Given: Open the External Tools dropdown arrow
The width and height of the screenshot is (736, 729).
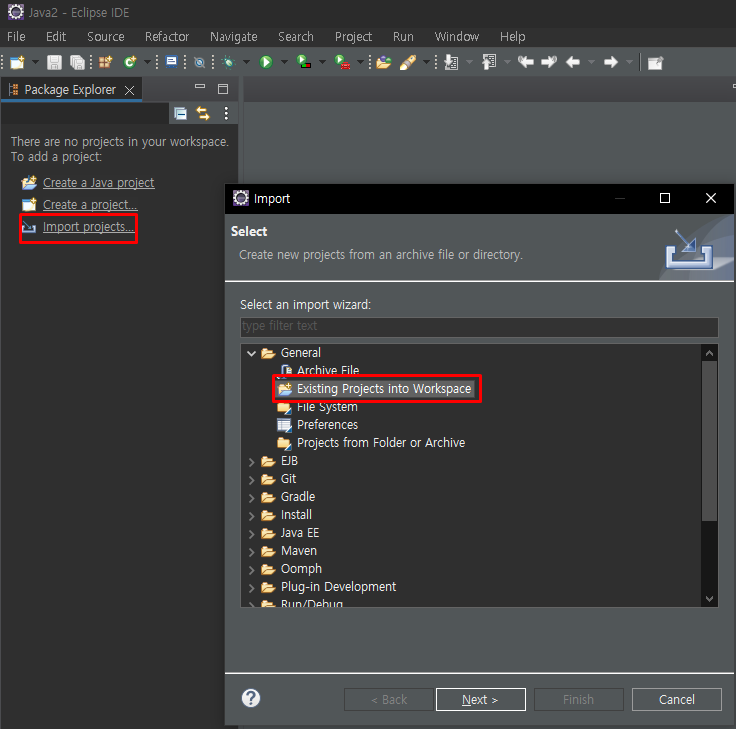Looking at the screenshot, I should [360, 62].
